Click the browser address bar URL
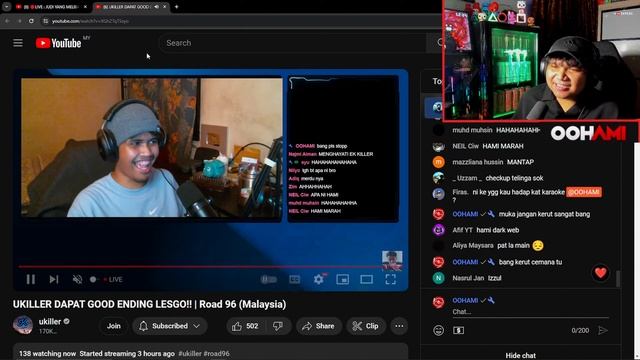Screen dimensions: 640x360 coord(91,21)
